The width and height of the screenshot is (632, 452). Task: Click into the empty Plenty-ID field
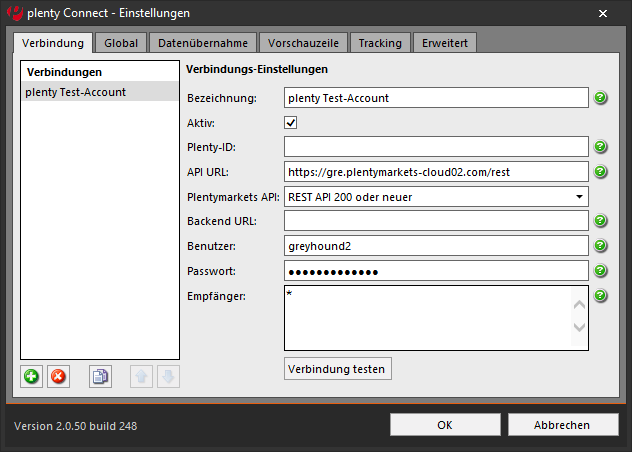[437, 146]
